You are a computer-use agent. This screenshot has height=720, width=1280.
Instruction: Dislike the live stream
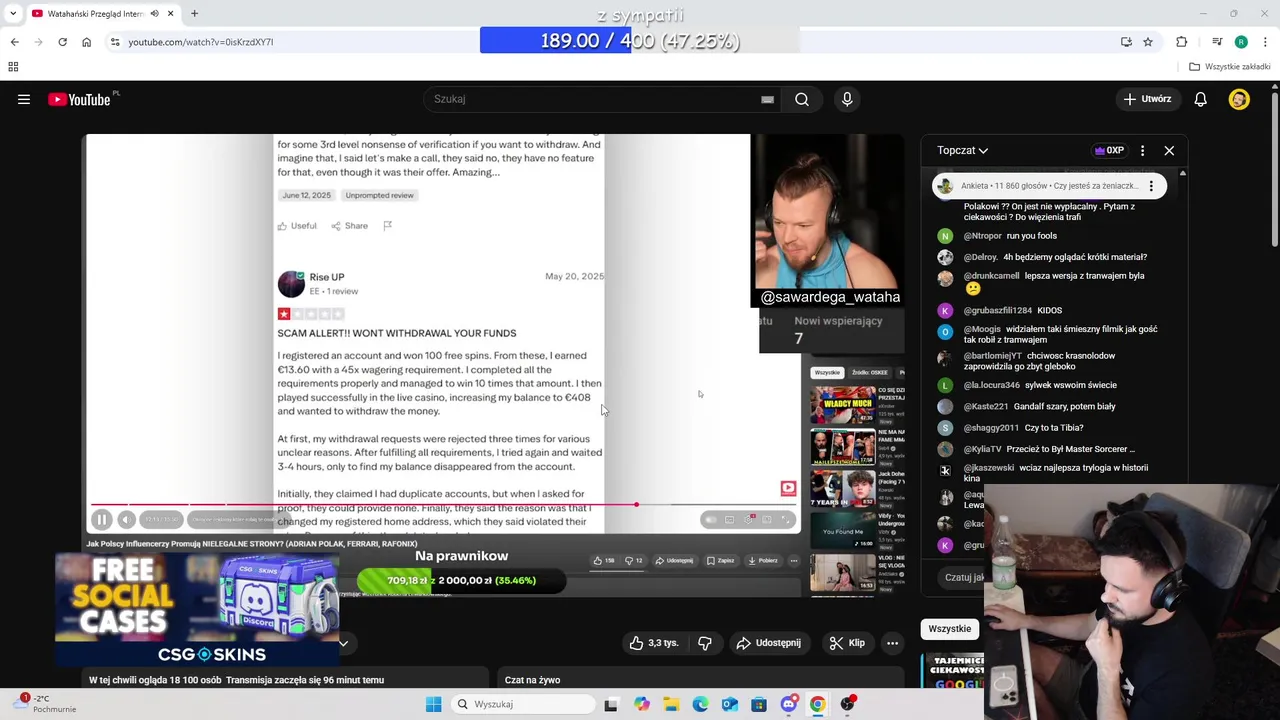coord(705,643)
